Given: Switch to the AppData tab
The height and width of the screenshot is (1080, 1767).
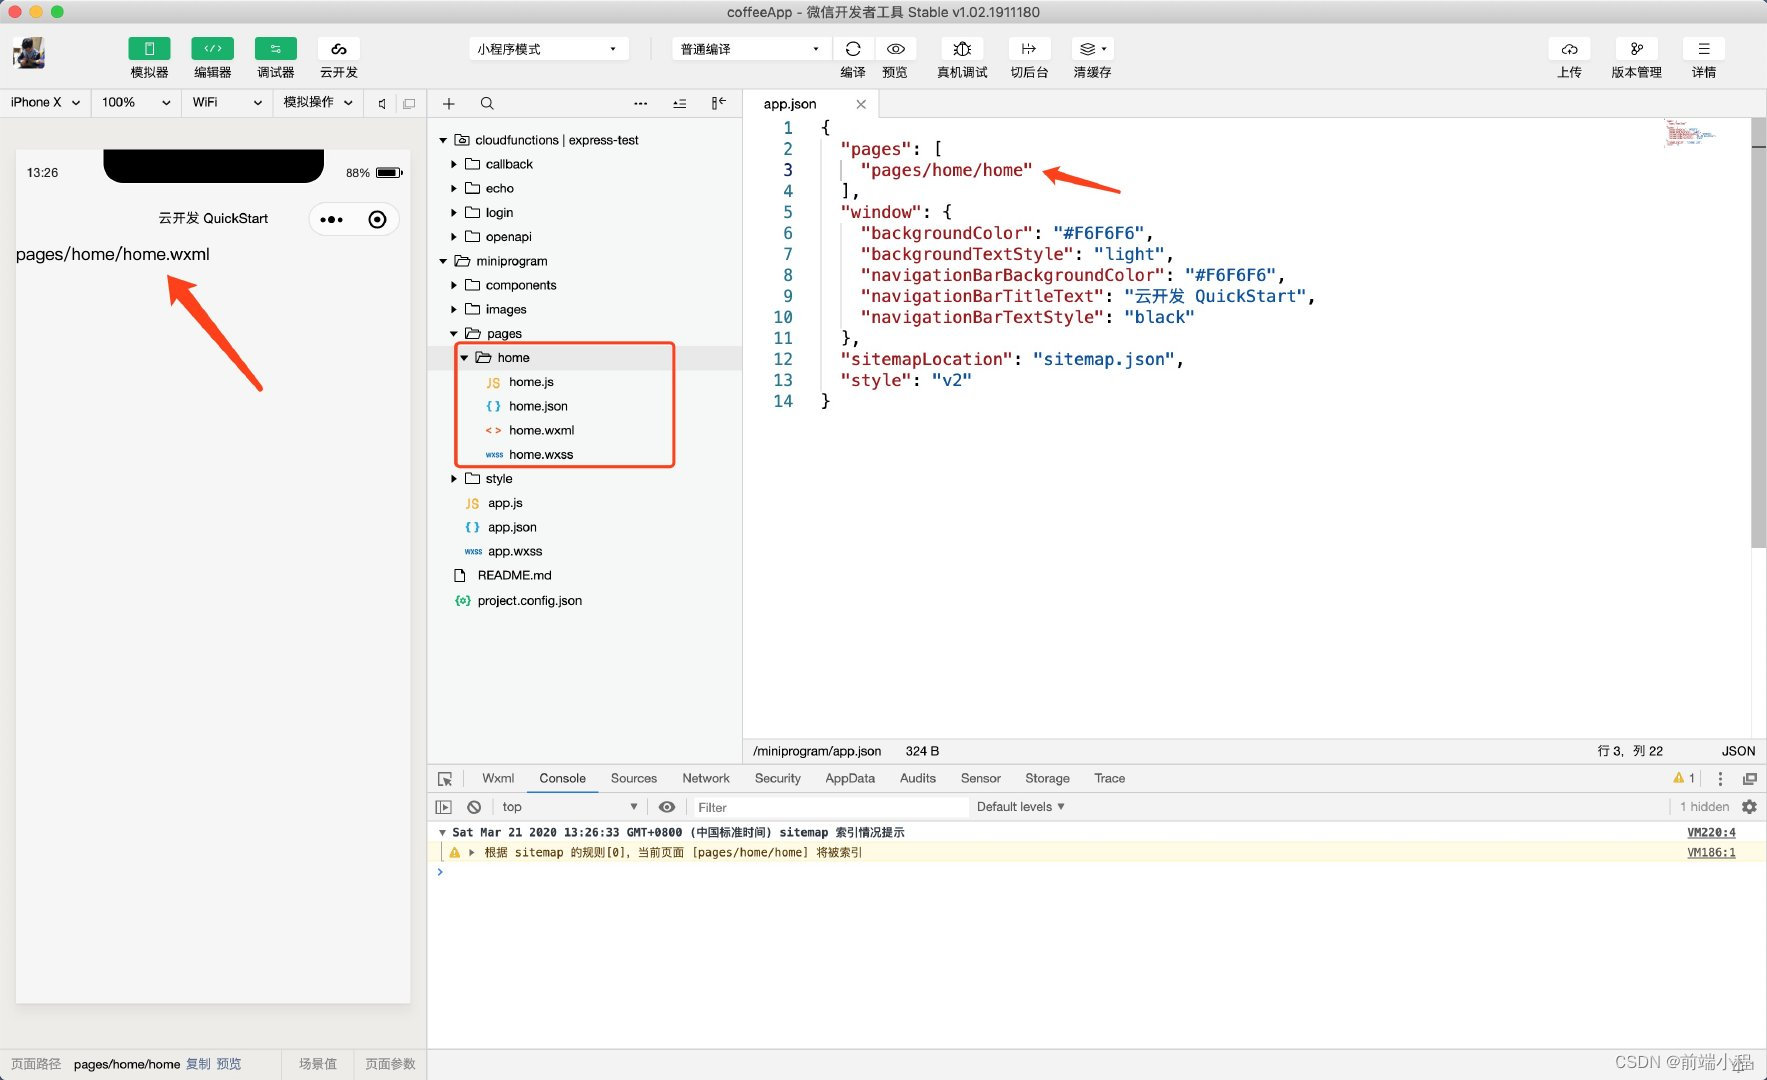Looking at the screenshot, I should [x=850, y=778].
